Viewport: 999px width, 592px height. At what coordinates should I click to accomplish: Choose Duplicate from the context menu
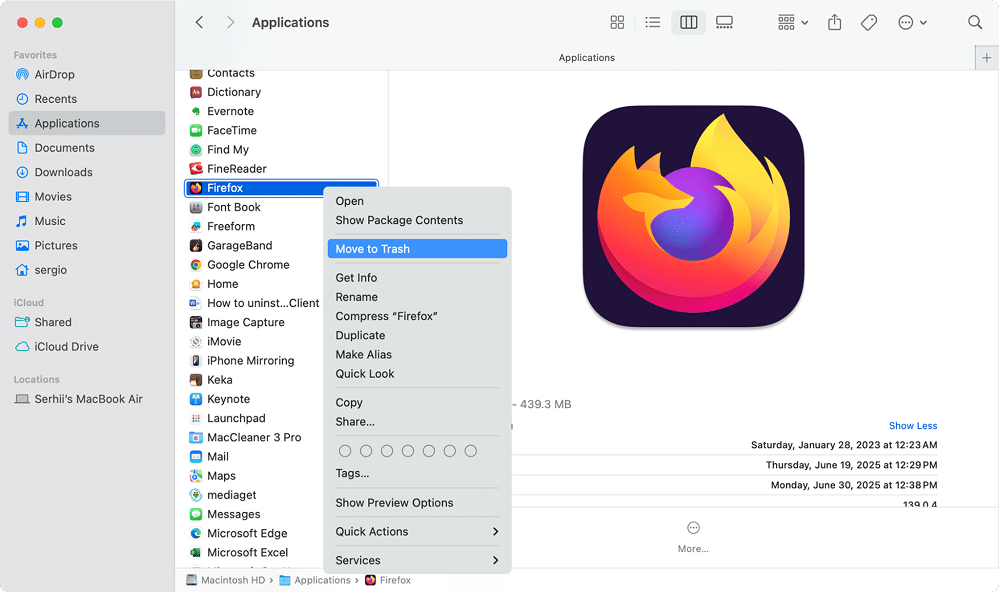pyautogui.click(x=417, y=335)
